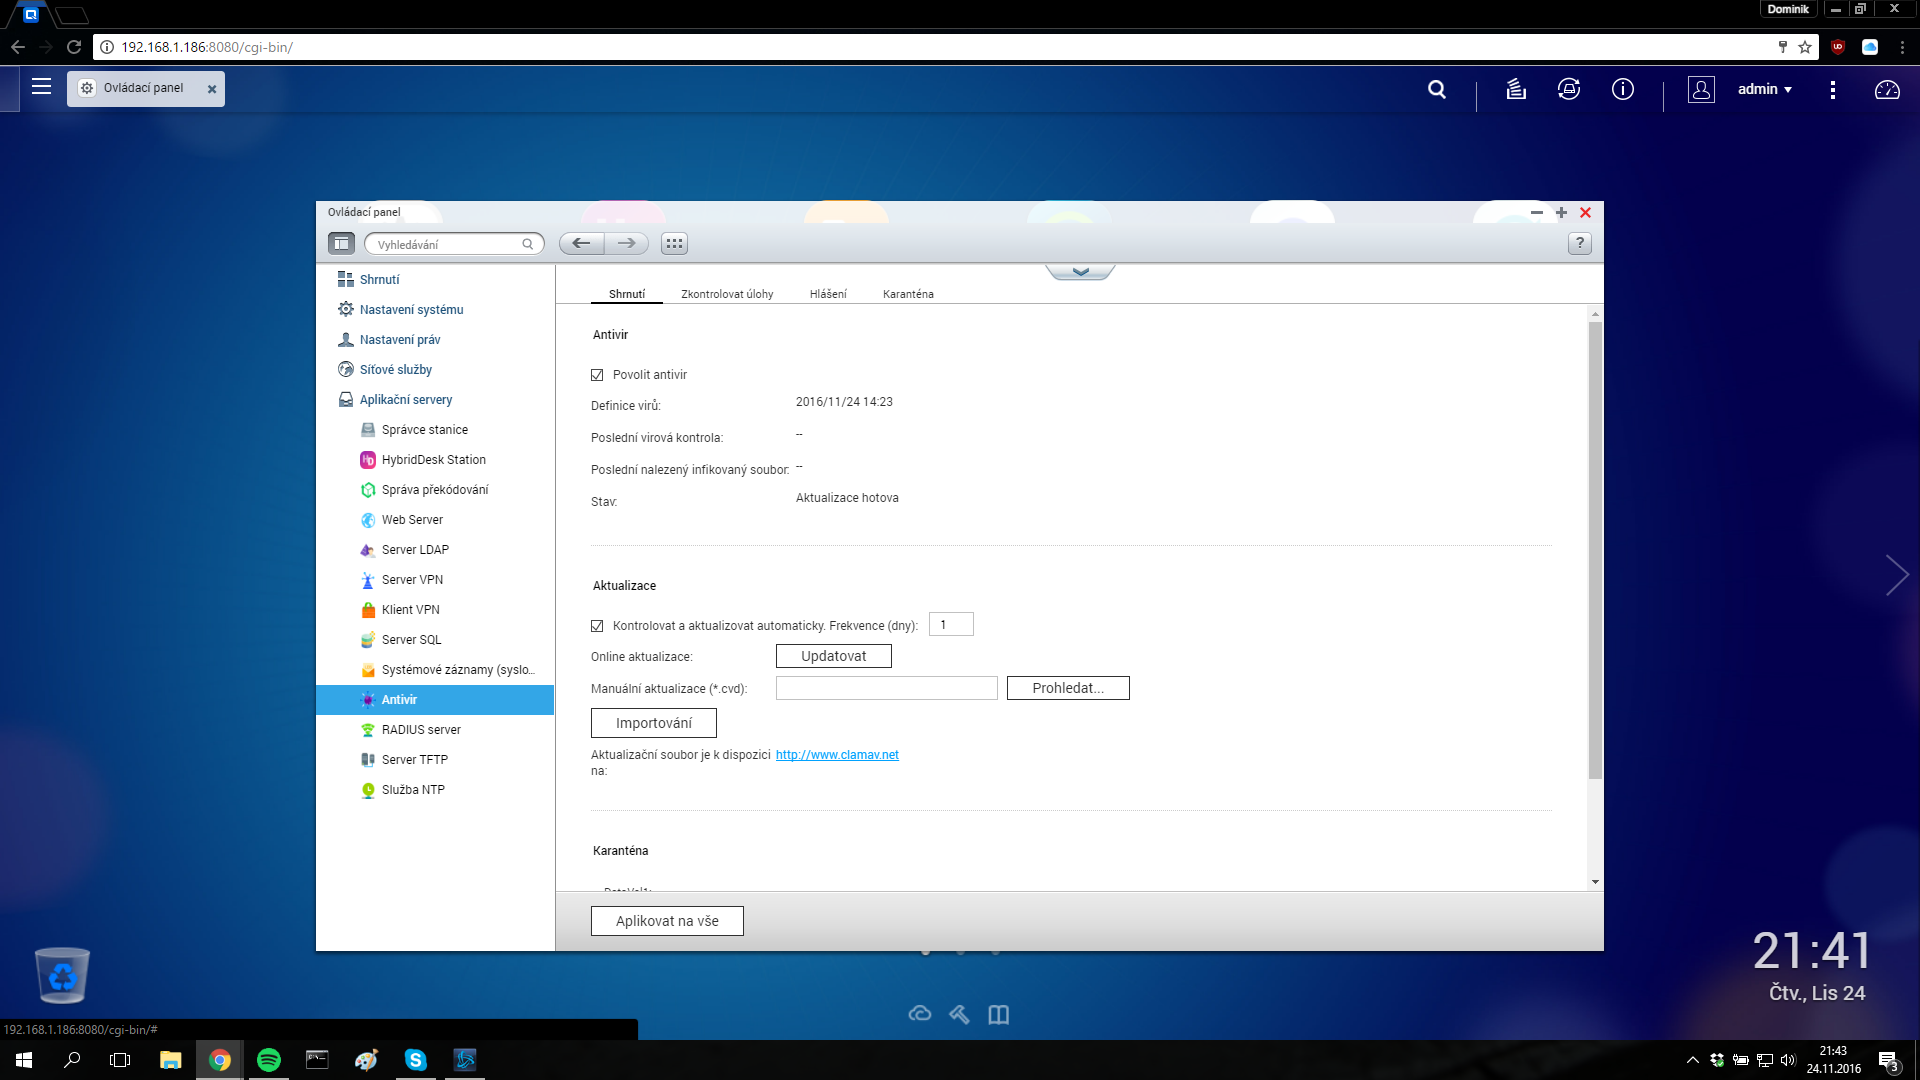Open background tasks icon in top bar
Viewport: 1920px width, 1080px height.
(1516, 89)
